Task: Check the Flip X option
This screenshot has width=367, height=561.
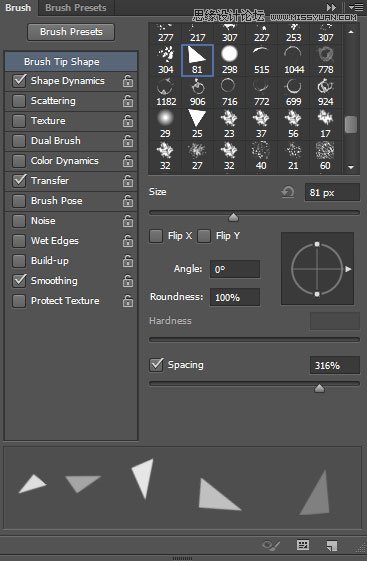Action: point(156,236)
